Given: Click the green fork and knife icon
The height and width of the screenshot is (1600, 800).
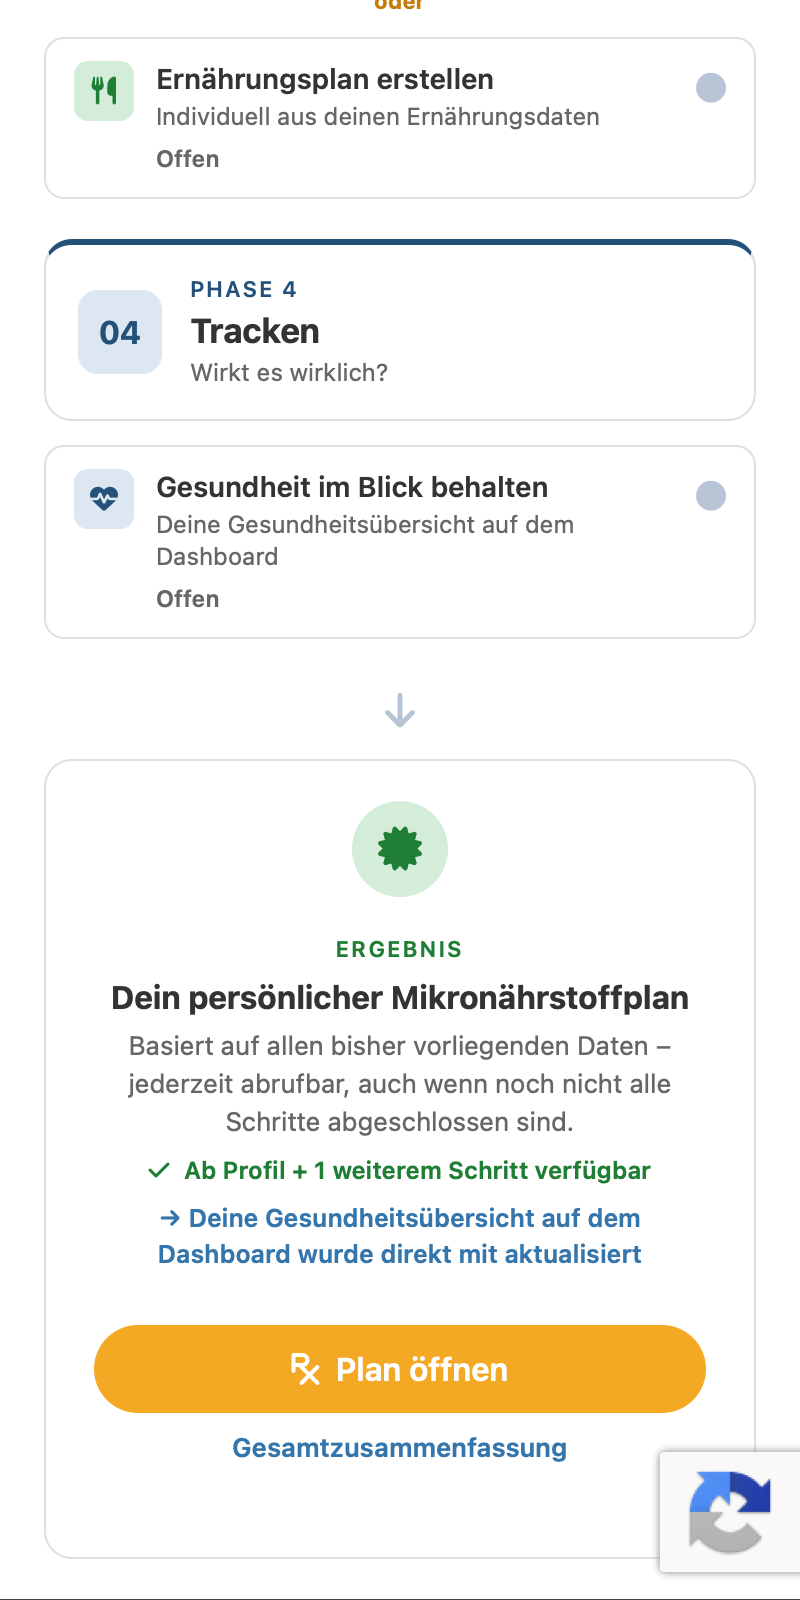Looking at the screenshot, I should 104,91.
